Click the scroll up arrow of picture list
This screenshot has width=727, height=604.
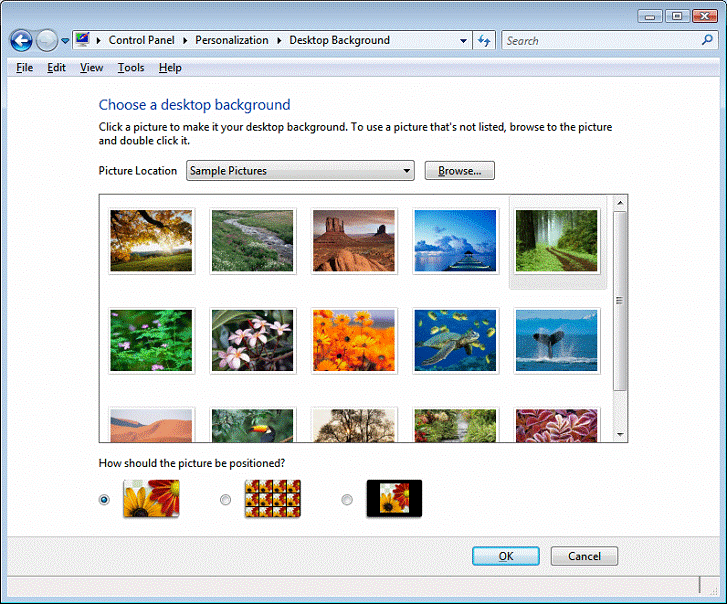[620, 203]
